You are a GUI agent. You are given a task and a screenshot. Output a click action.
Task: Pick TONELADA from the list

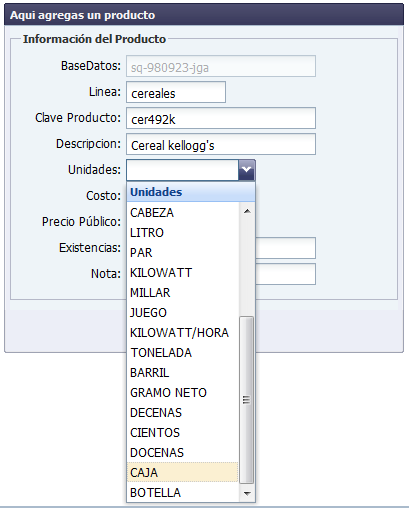pyautogui.click(x=182, y=352)
